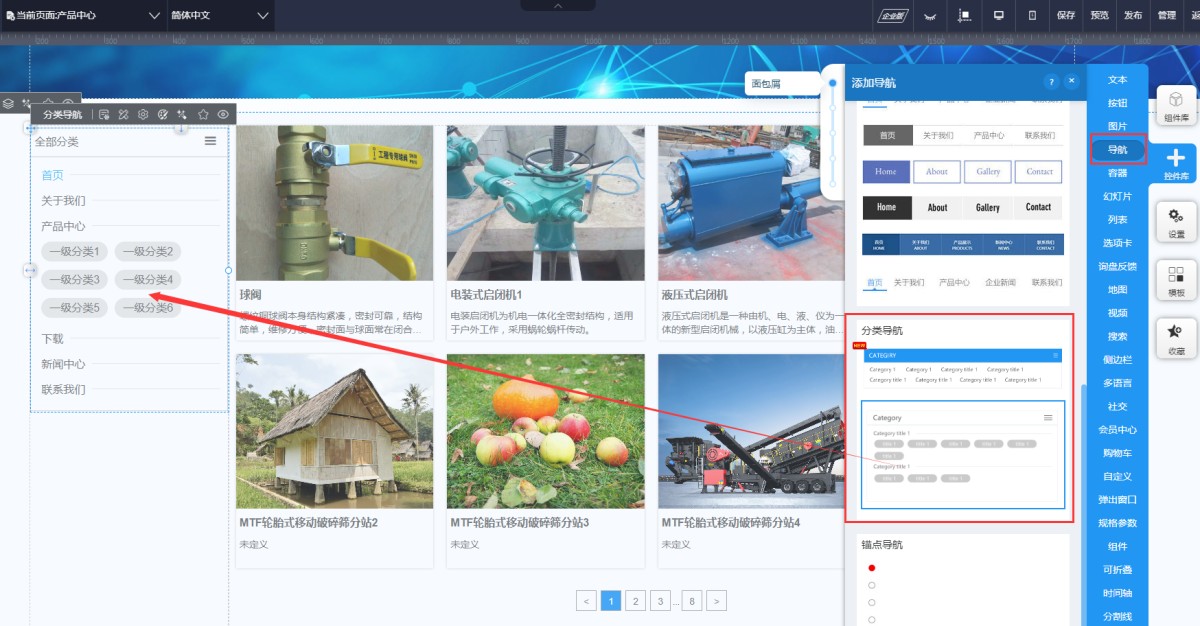Select 幻灯片 in the widget category list
The image size is (1200, 626).
point(1117,197)
